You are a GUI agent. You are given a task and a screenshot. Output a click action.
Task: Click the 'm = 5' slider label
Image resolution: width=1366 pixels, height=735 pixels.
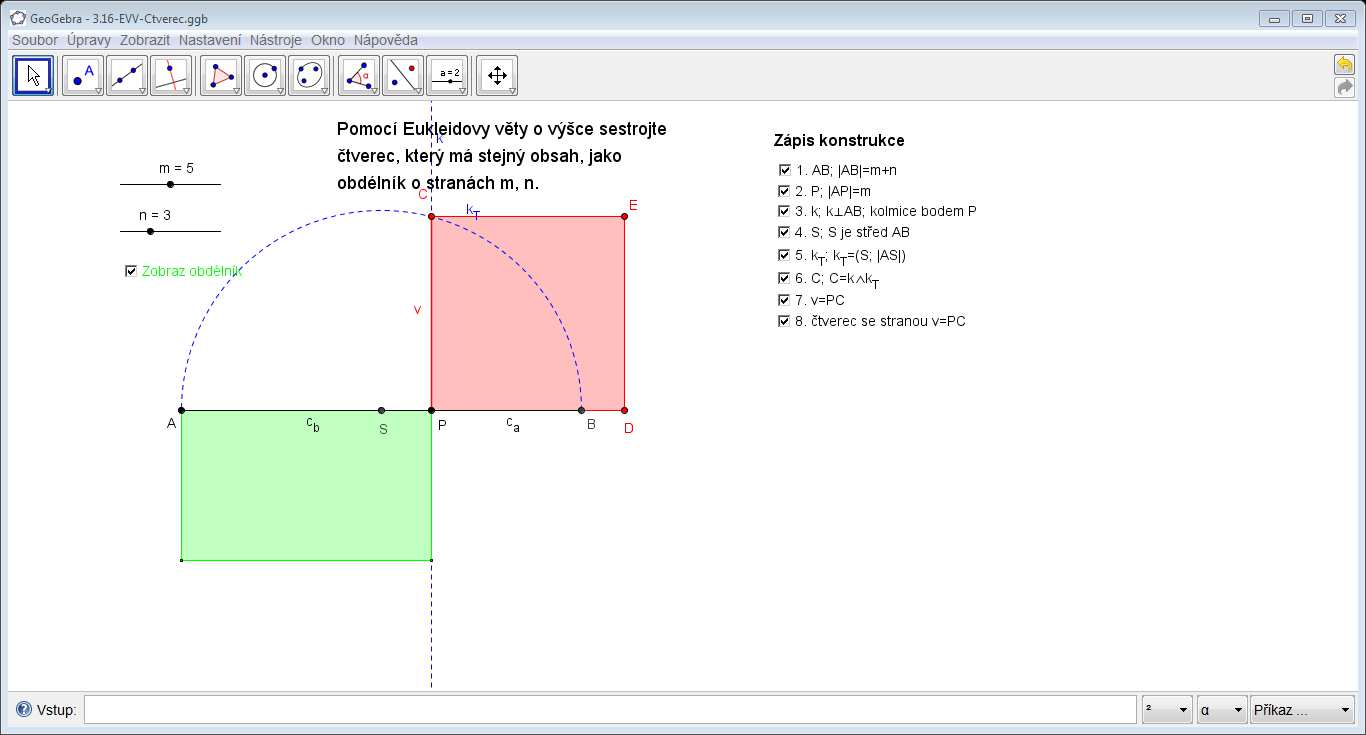176,168
